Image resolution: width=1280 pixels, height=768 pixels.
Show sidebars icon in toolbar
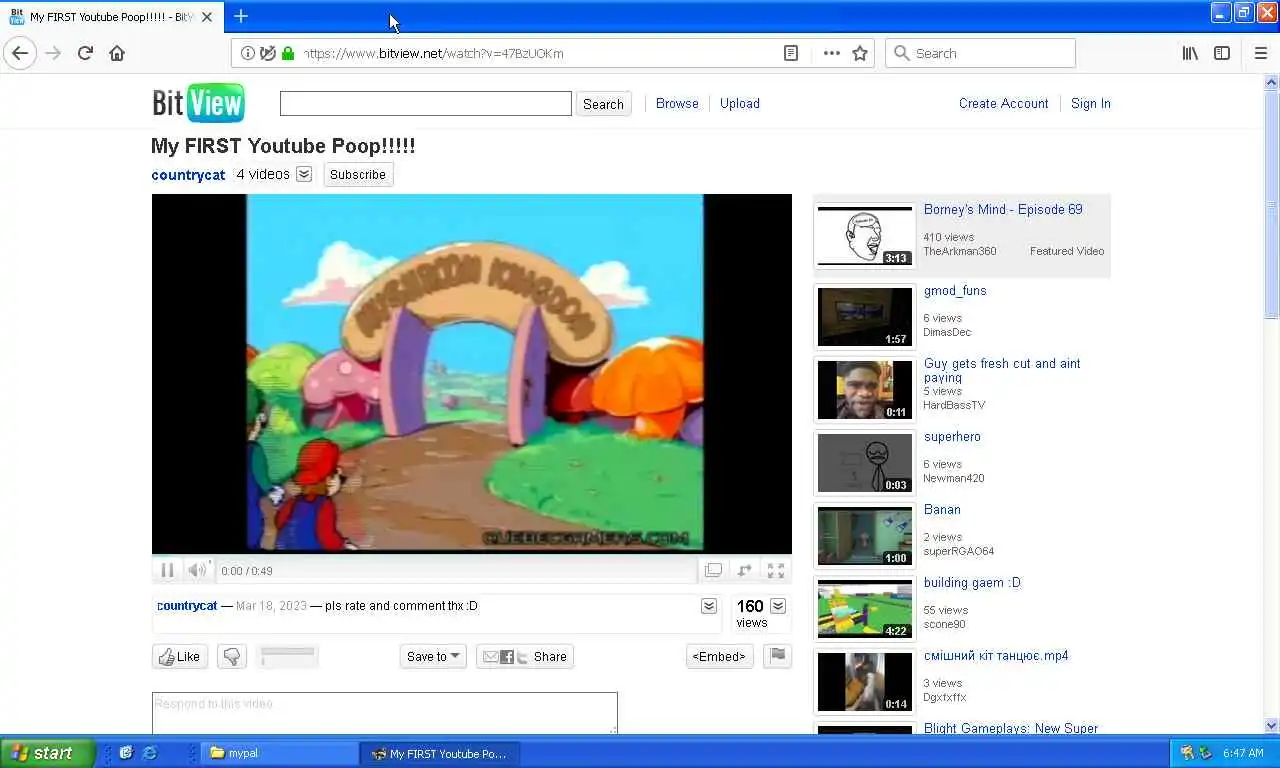pyautogui.click(x=1222, y=53)
